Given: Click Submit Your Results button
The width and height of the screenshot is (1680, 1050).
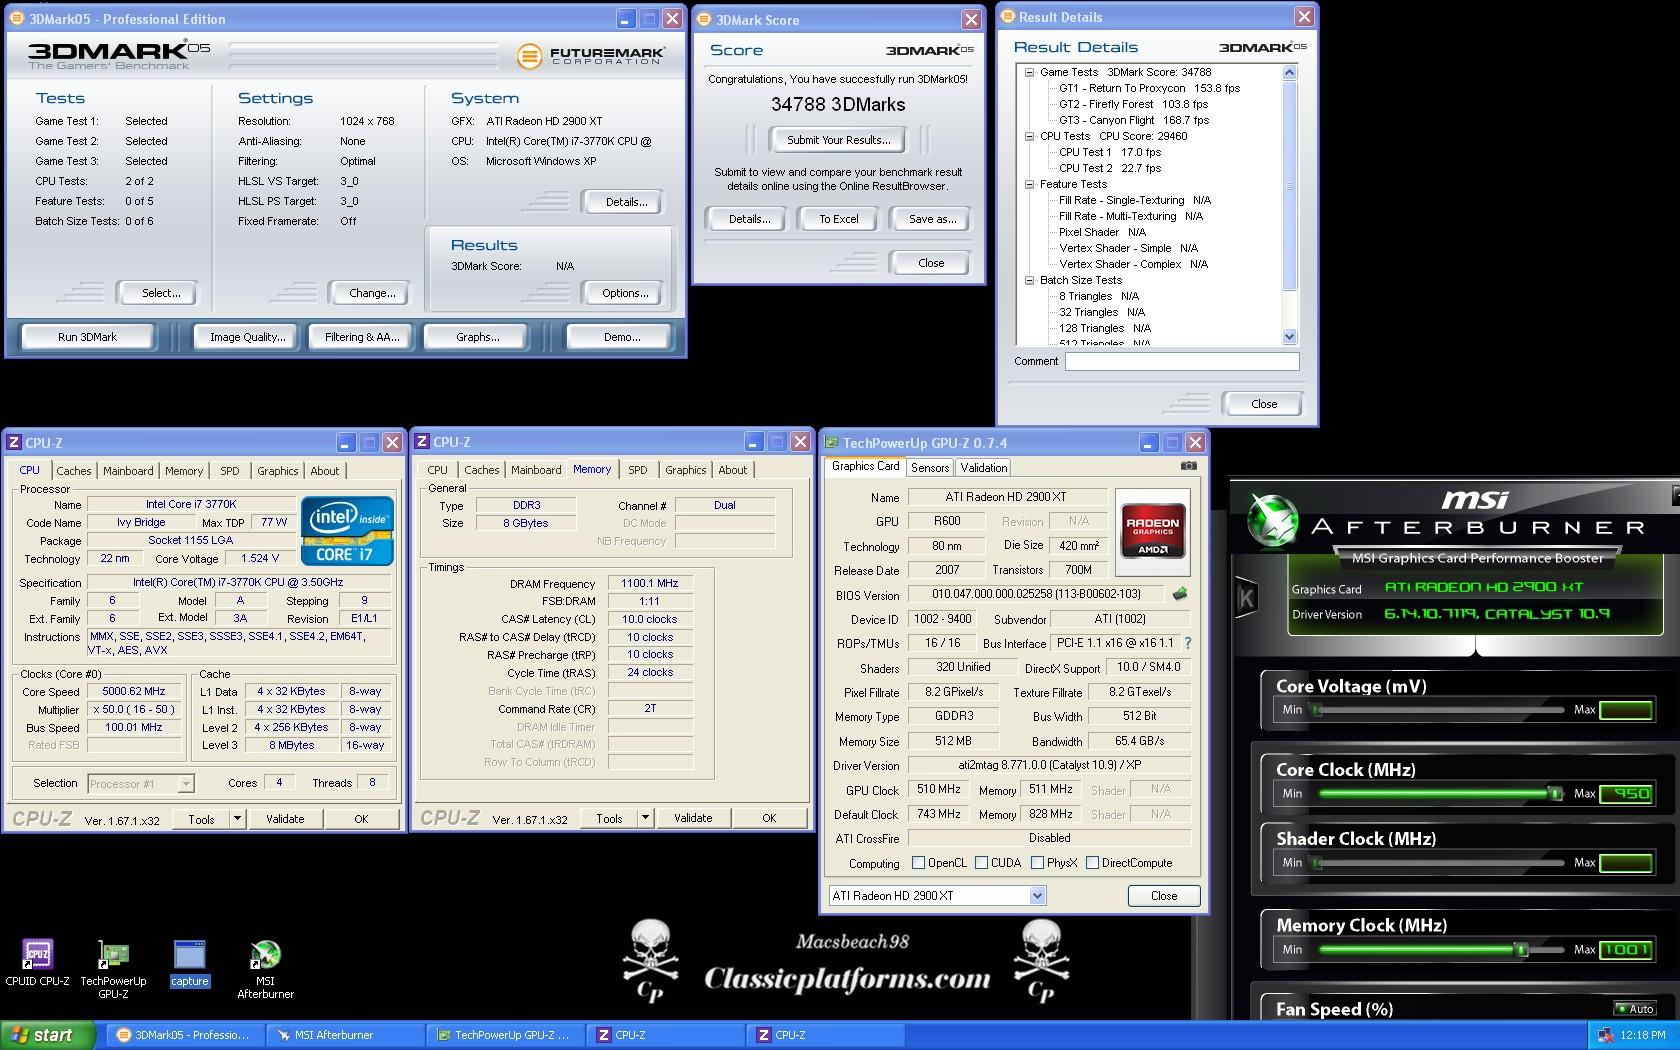Looking at the screenshot, I should coord(838,140).
